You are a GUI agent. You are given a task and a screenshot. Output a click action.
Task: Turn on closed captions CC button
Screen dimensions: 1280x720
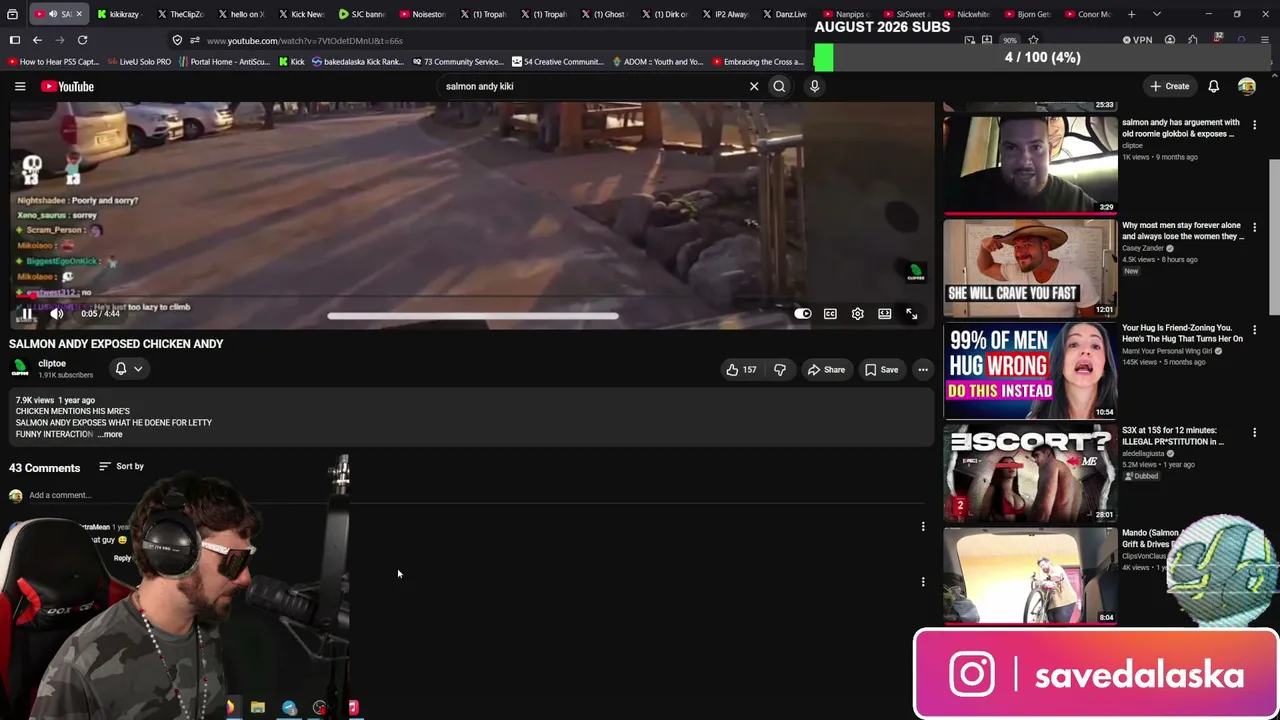(830, 314)
